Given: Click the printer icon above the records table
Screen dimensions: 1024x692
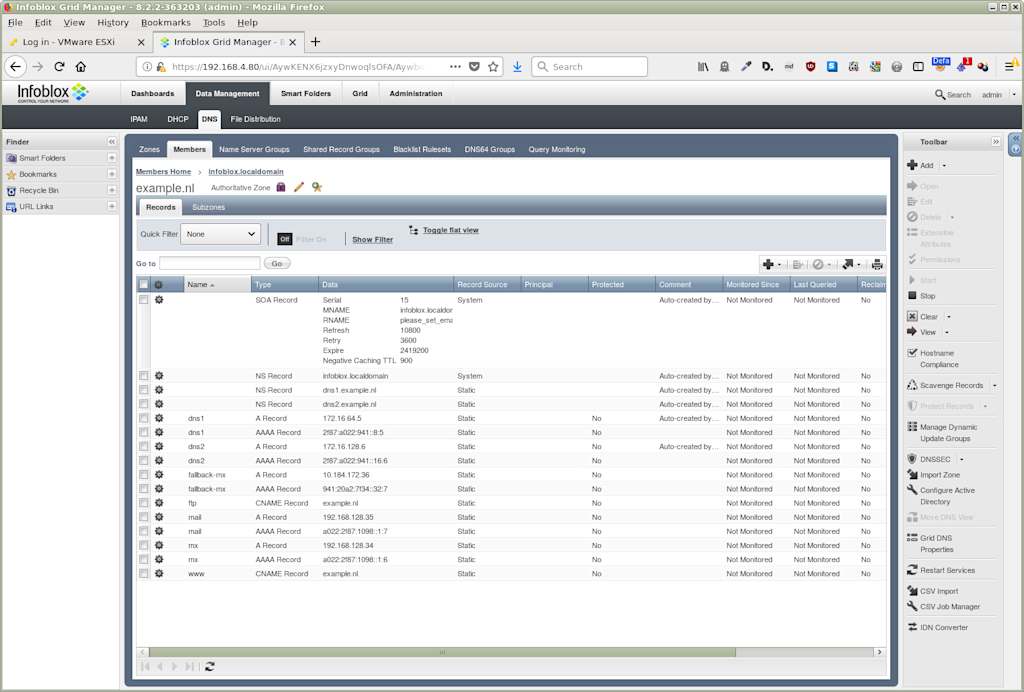Looking at the screenshot, I should tap(877, 264).
